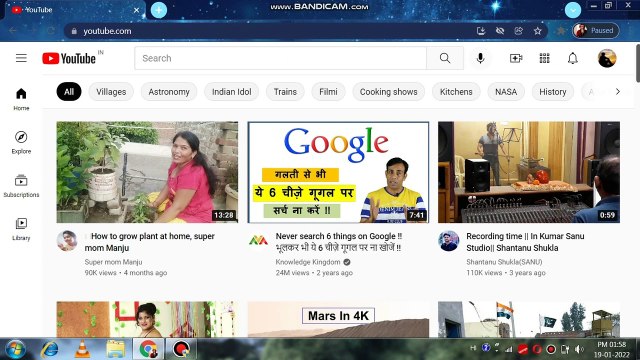Open the Create video camera icon

(516, 58)
